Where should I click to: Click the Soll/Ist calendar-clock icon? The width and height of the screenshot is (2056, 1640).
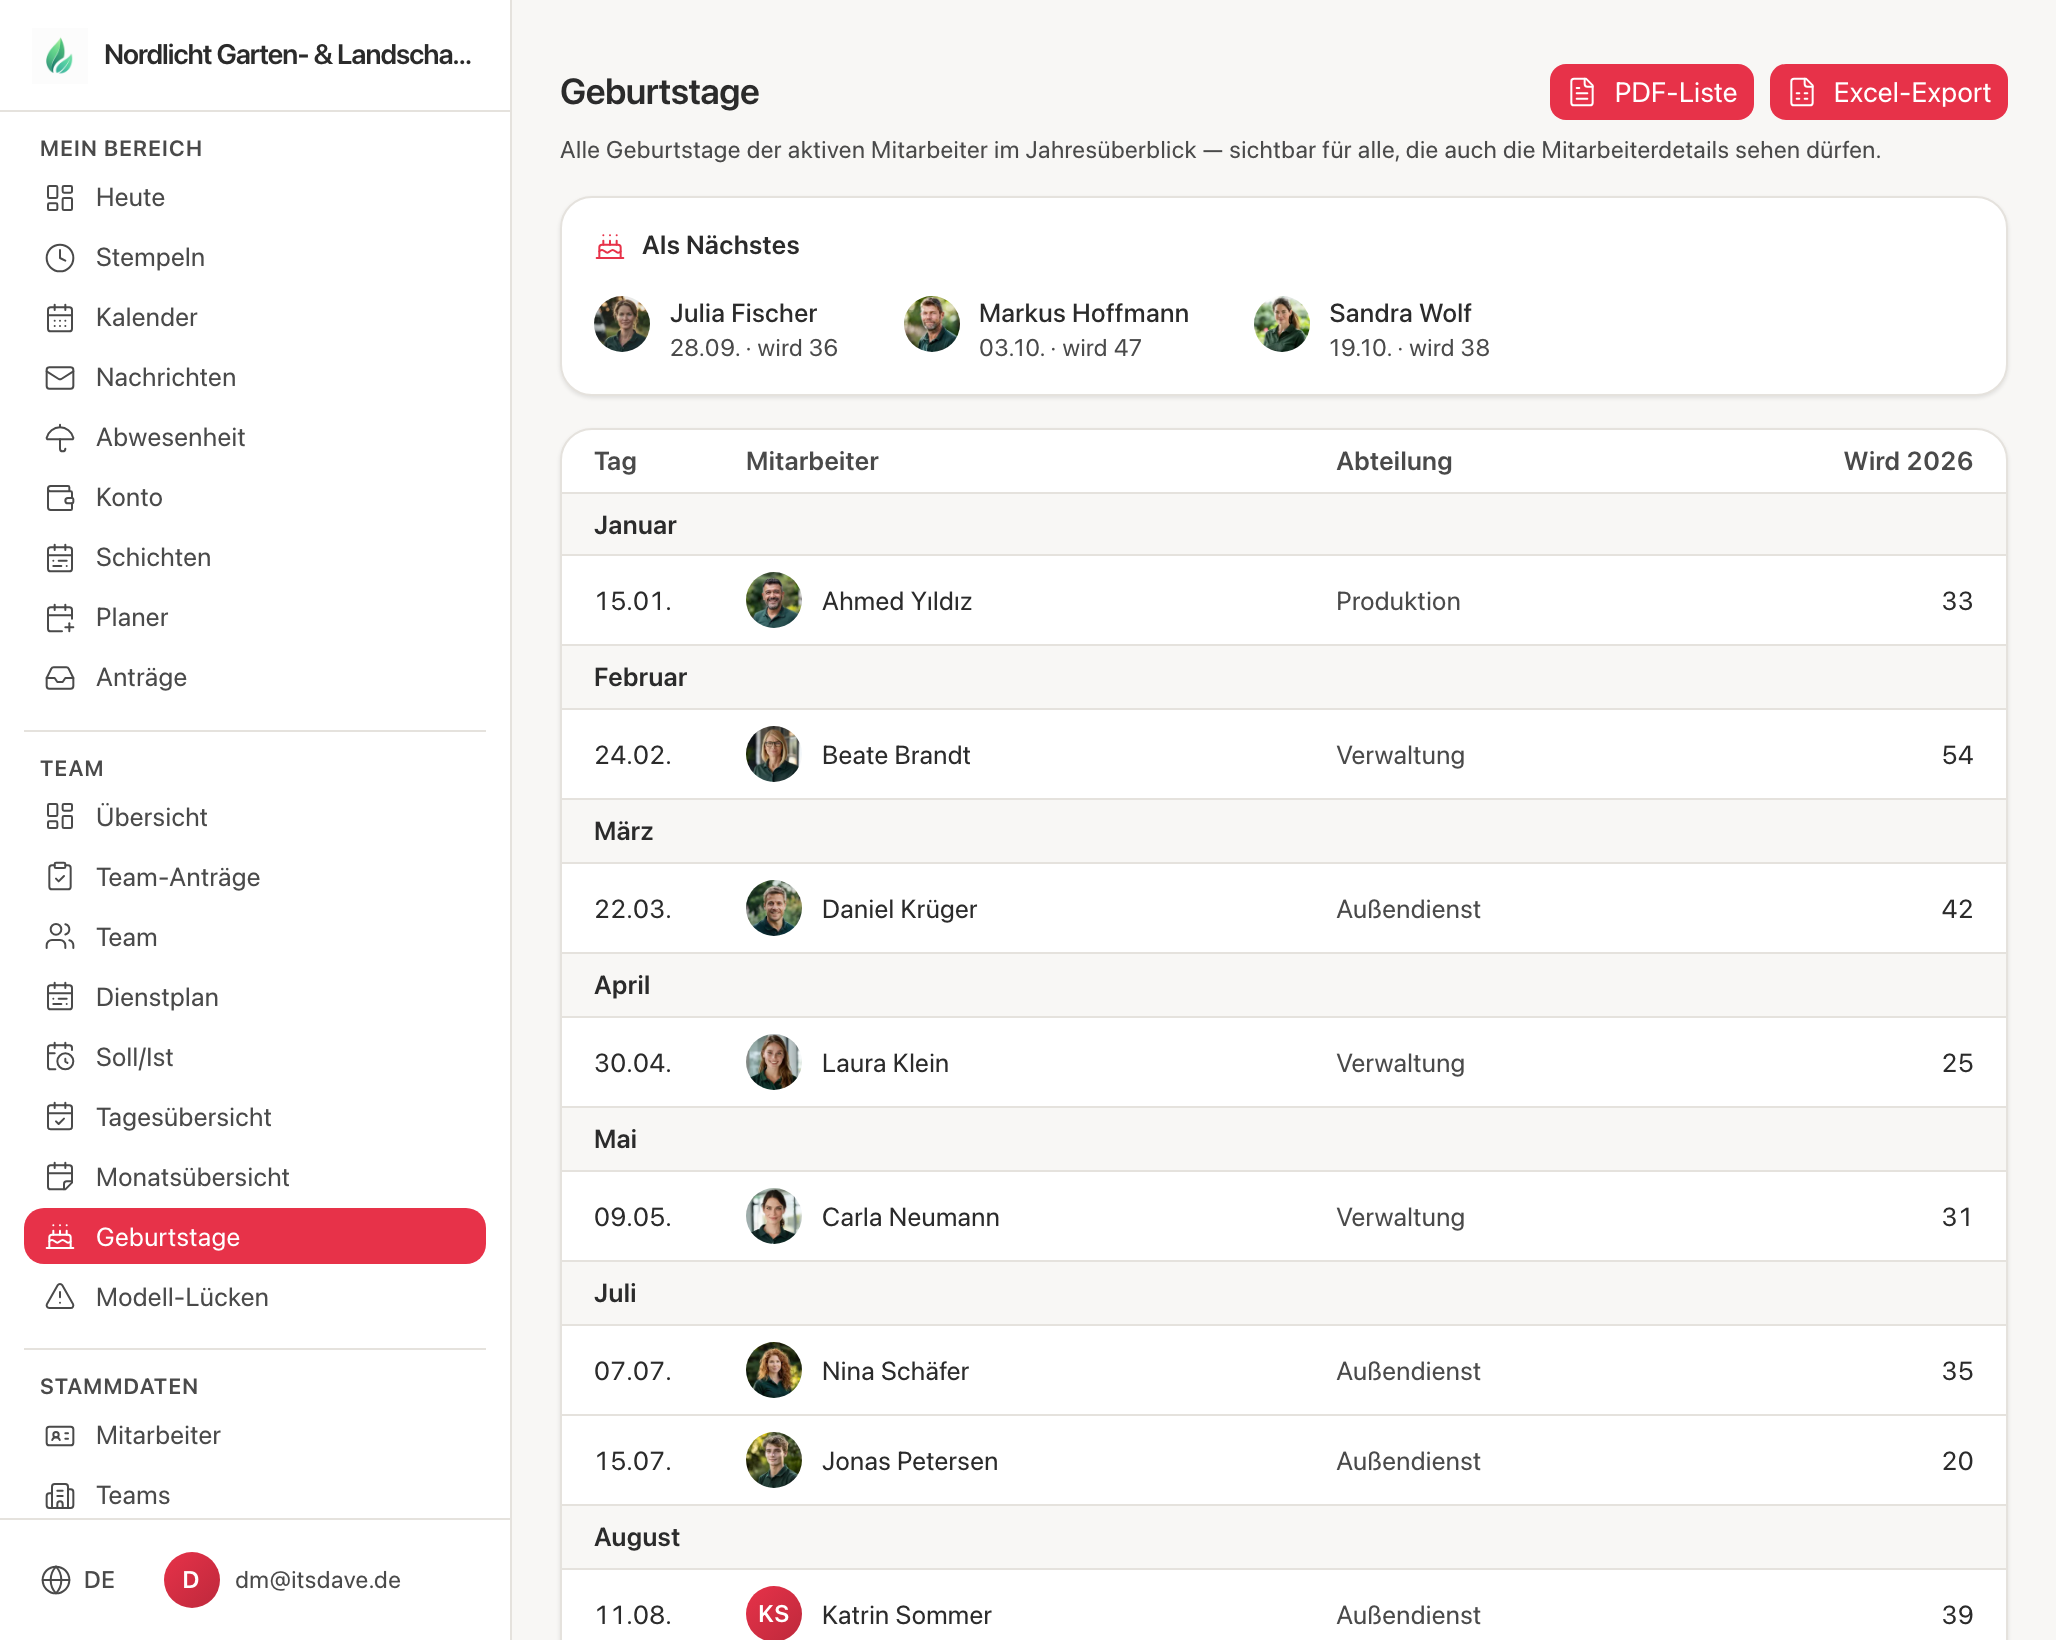[60, 1057]
